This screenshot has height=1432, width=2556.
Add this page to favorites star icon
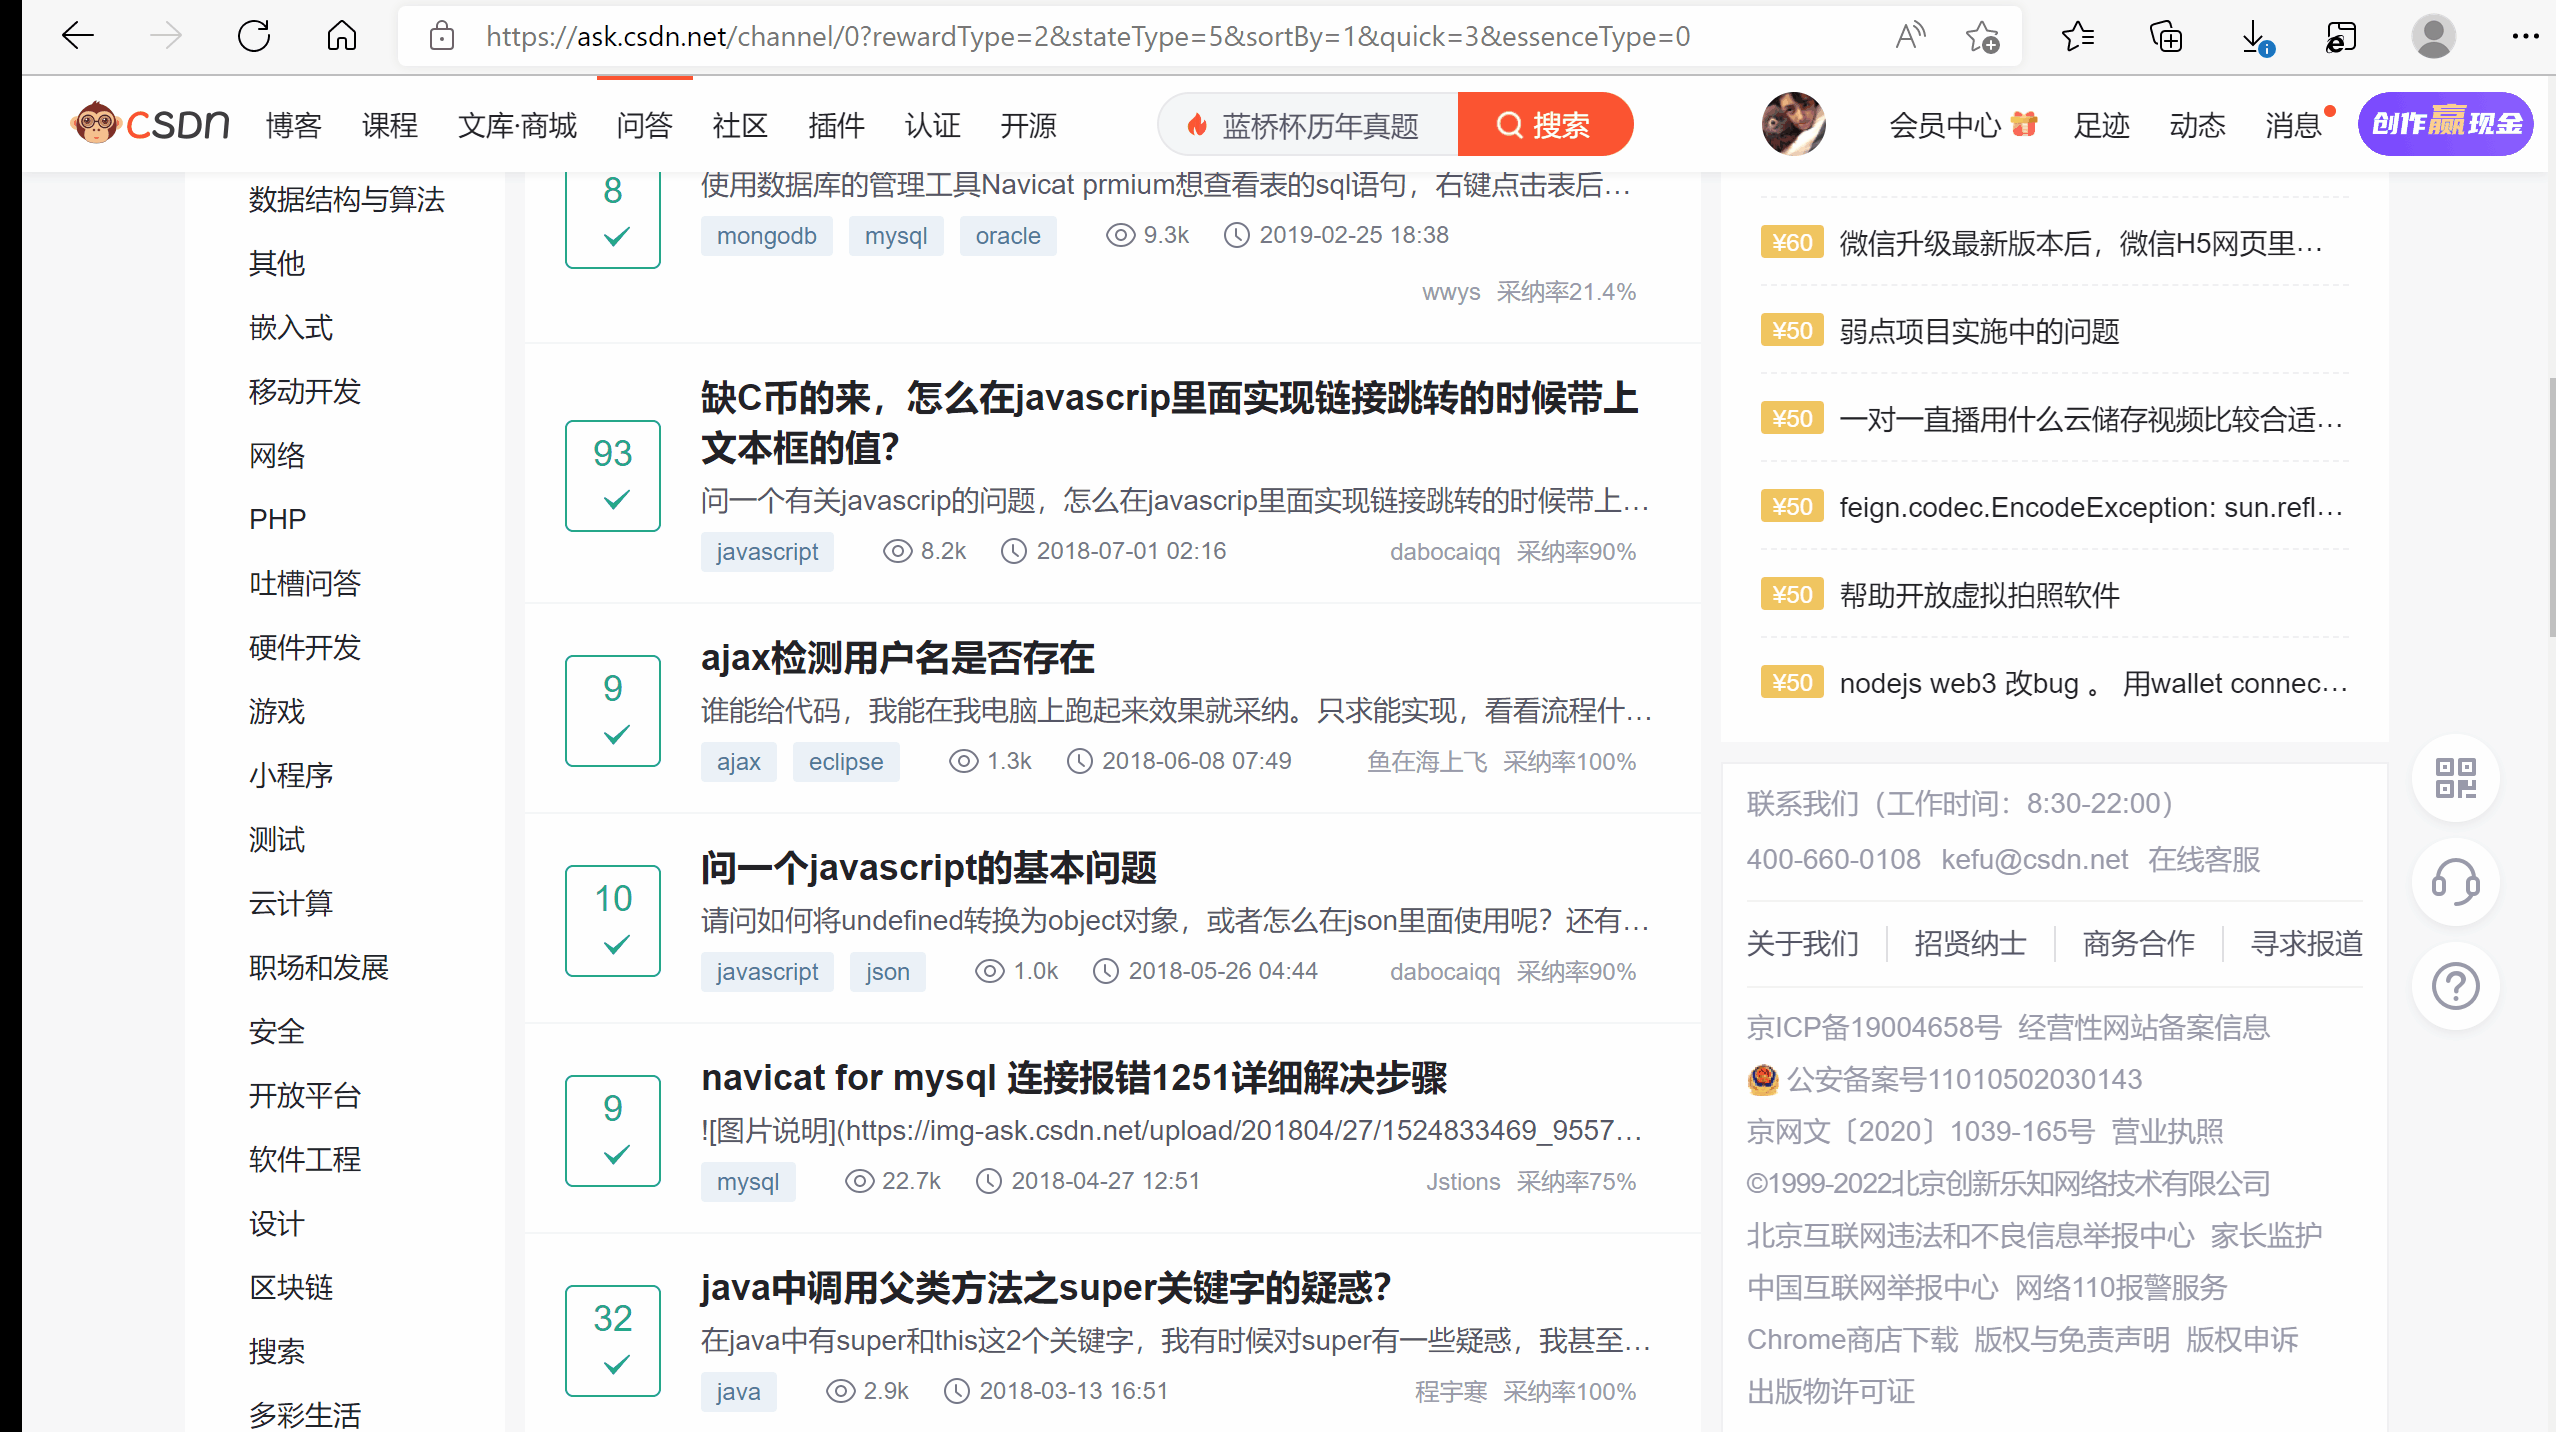pos(1982,37)
